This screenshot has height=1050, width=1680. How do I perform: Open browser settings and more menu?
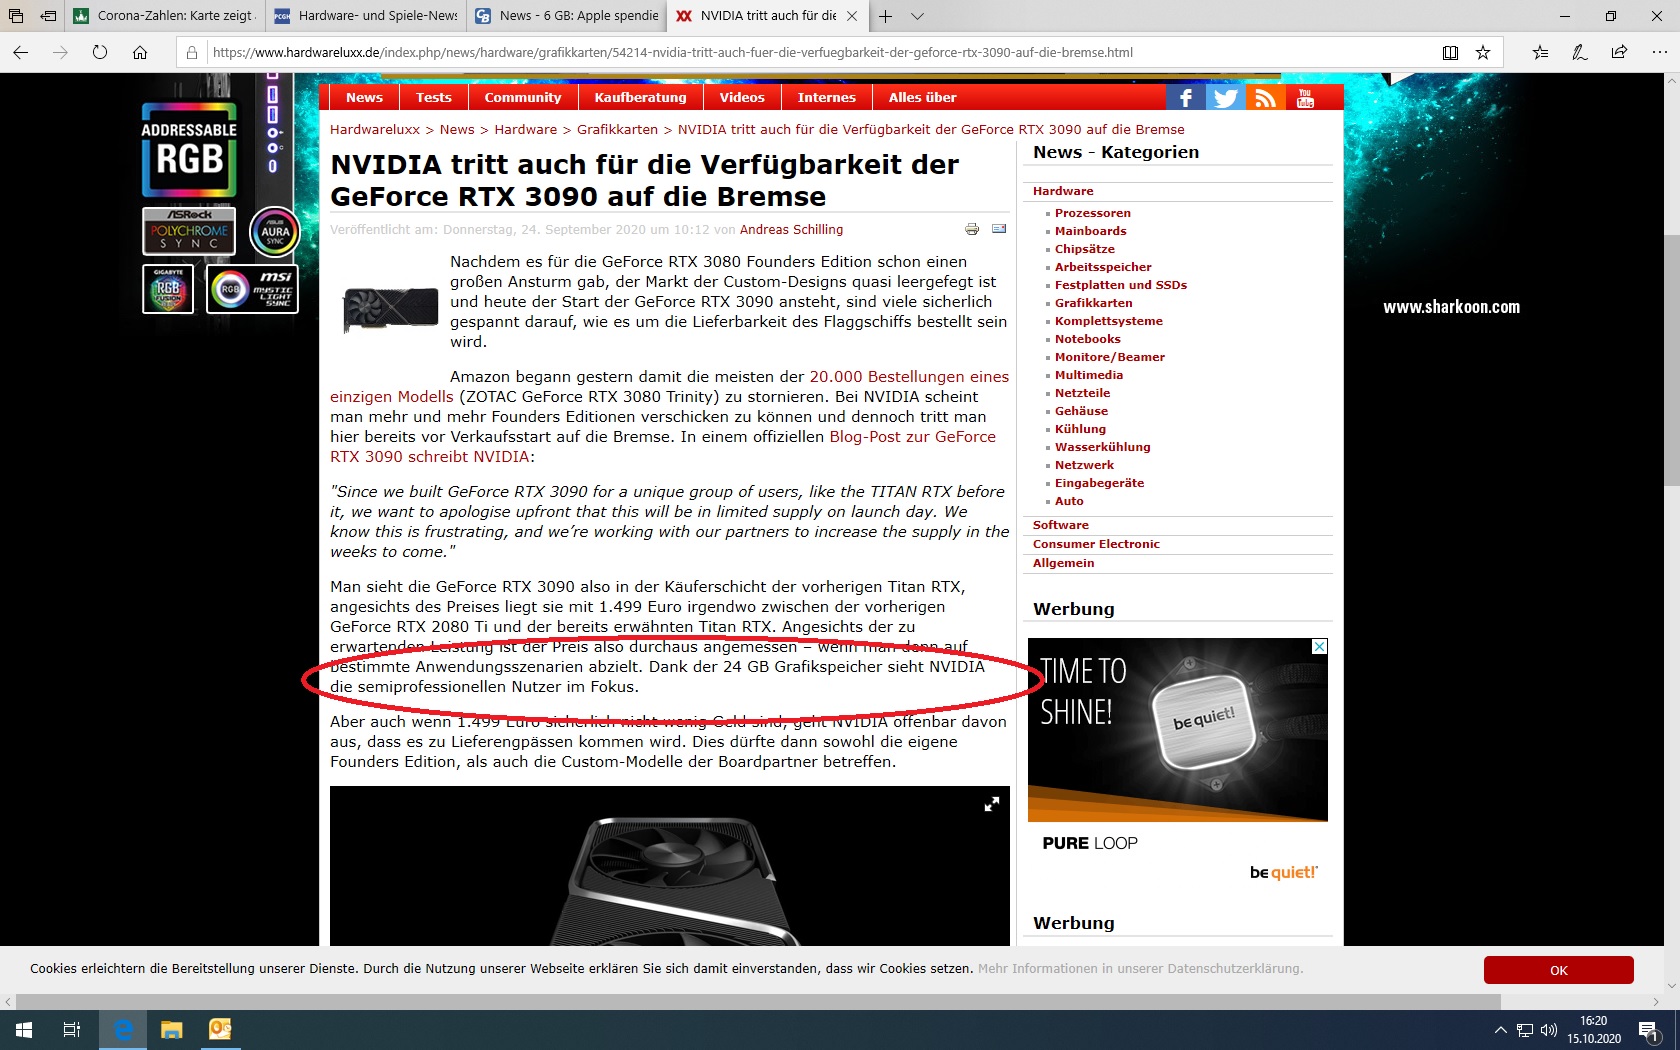pyautogui.click(x=1659, y=52)
